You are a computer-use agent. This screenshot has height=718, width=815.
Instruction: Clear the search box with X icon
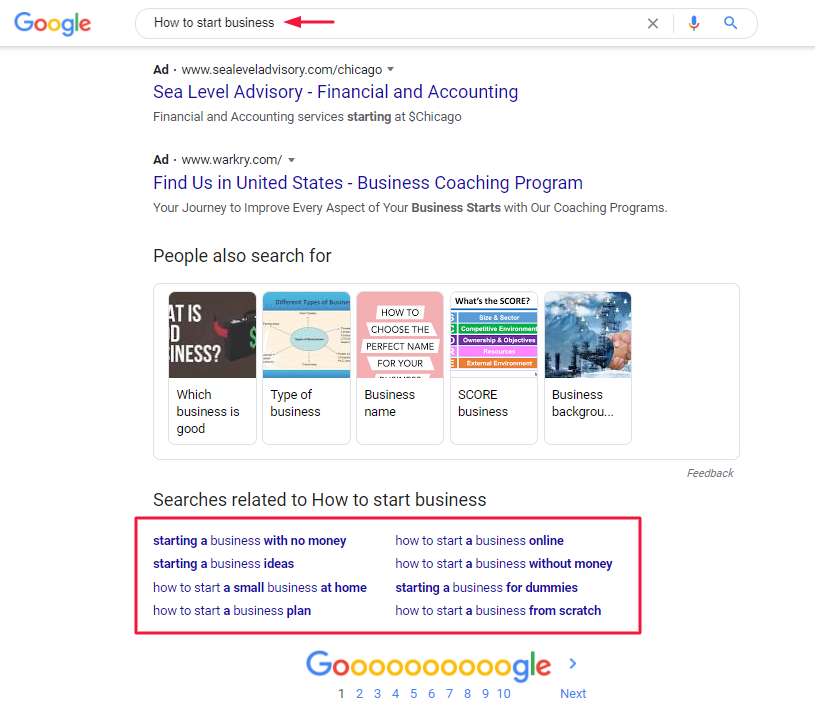coord(653,23)
